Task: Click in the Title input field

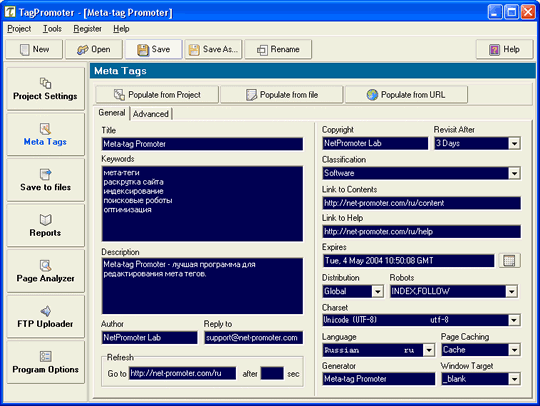Action: click(202, 144)
